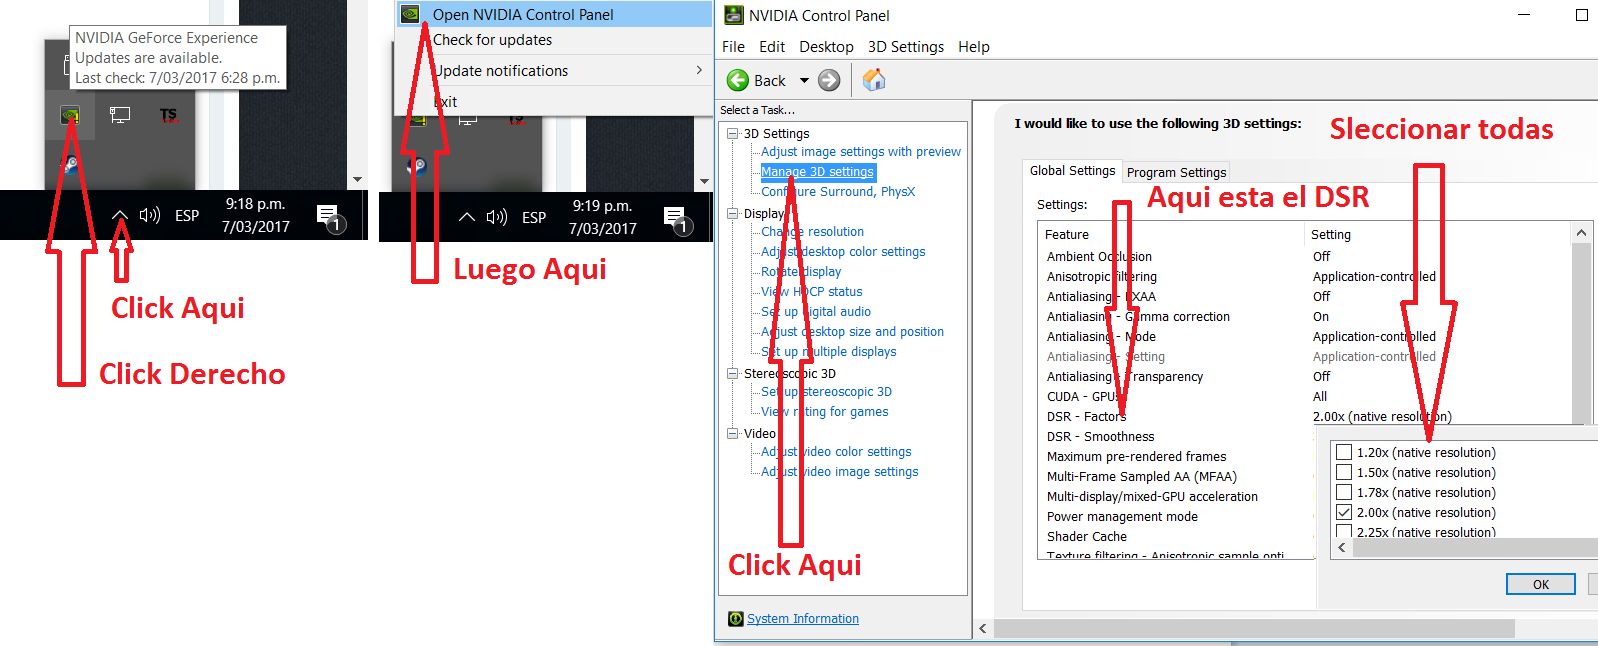This screenshot has width=1598, height=646.
Task: Open the File menu
Action: [x=733, y=47]
